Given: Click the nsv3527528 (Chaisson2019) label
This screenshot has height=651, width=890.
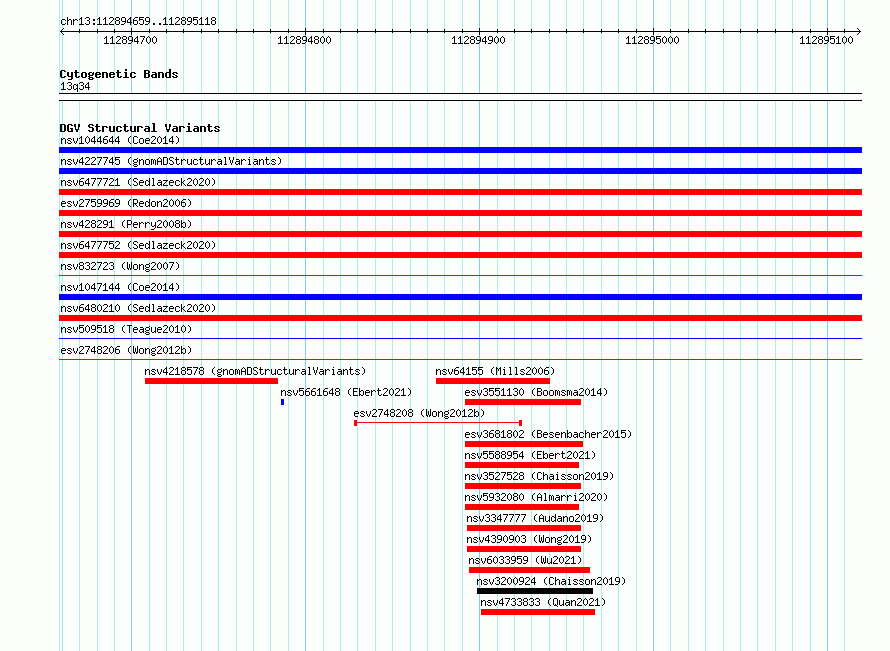Looking at the screenshot, I should [539, 476].
